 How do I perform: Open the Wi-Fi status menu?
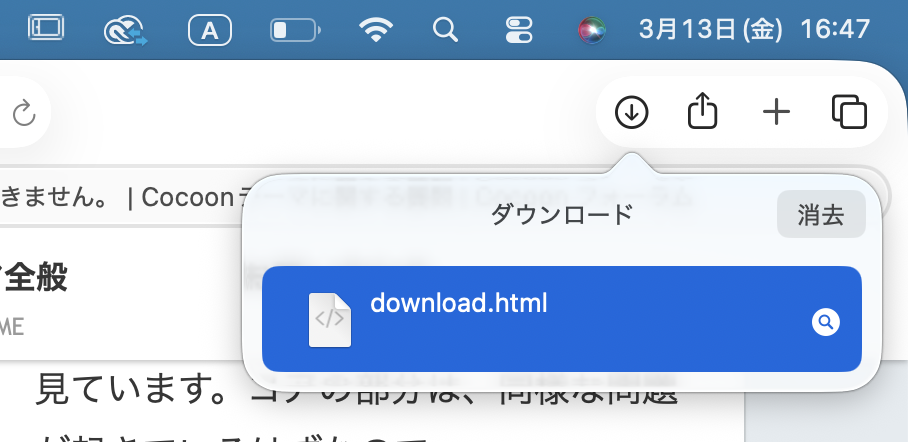point(376,29)
